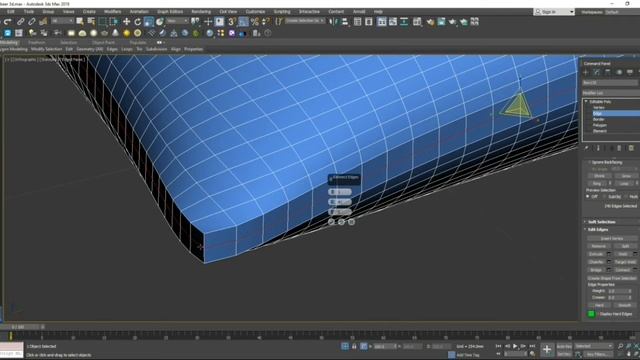Switch to the Object Paint ribbon tab
The height and width of the screenshot is (360, 640).
(x=103, y=42)
